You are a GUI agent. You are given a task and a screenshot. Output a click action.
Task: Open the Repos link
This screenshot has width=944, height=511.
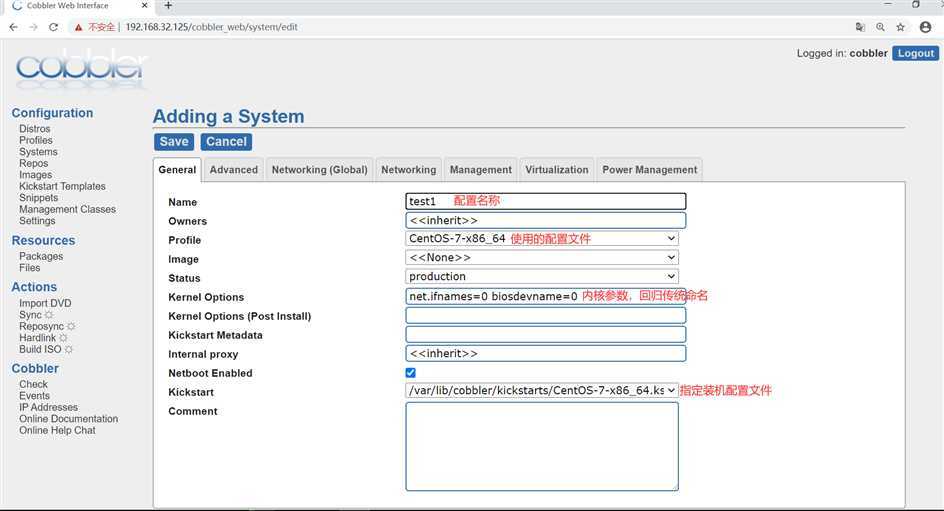[x=33, y=163]
